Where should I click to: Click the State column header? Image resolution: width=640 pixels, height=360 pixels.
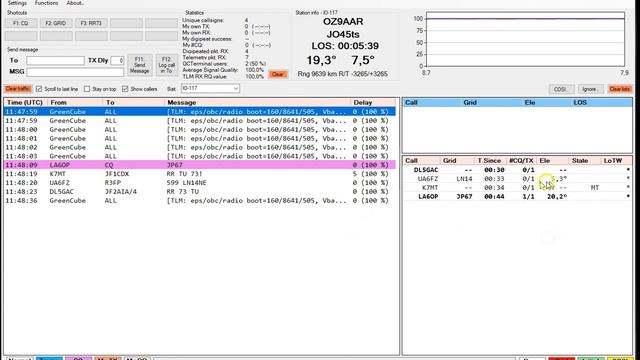point(585,161)
